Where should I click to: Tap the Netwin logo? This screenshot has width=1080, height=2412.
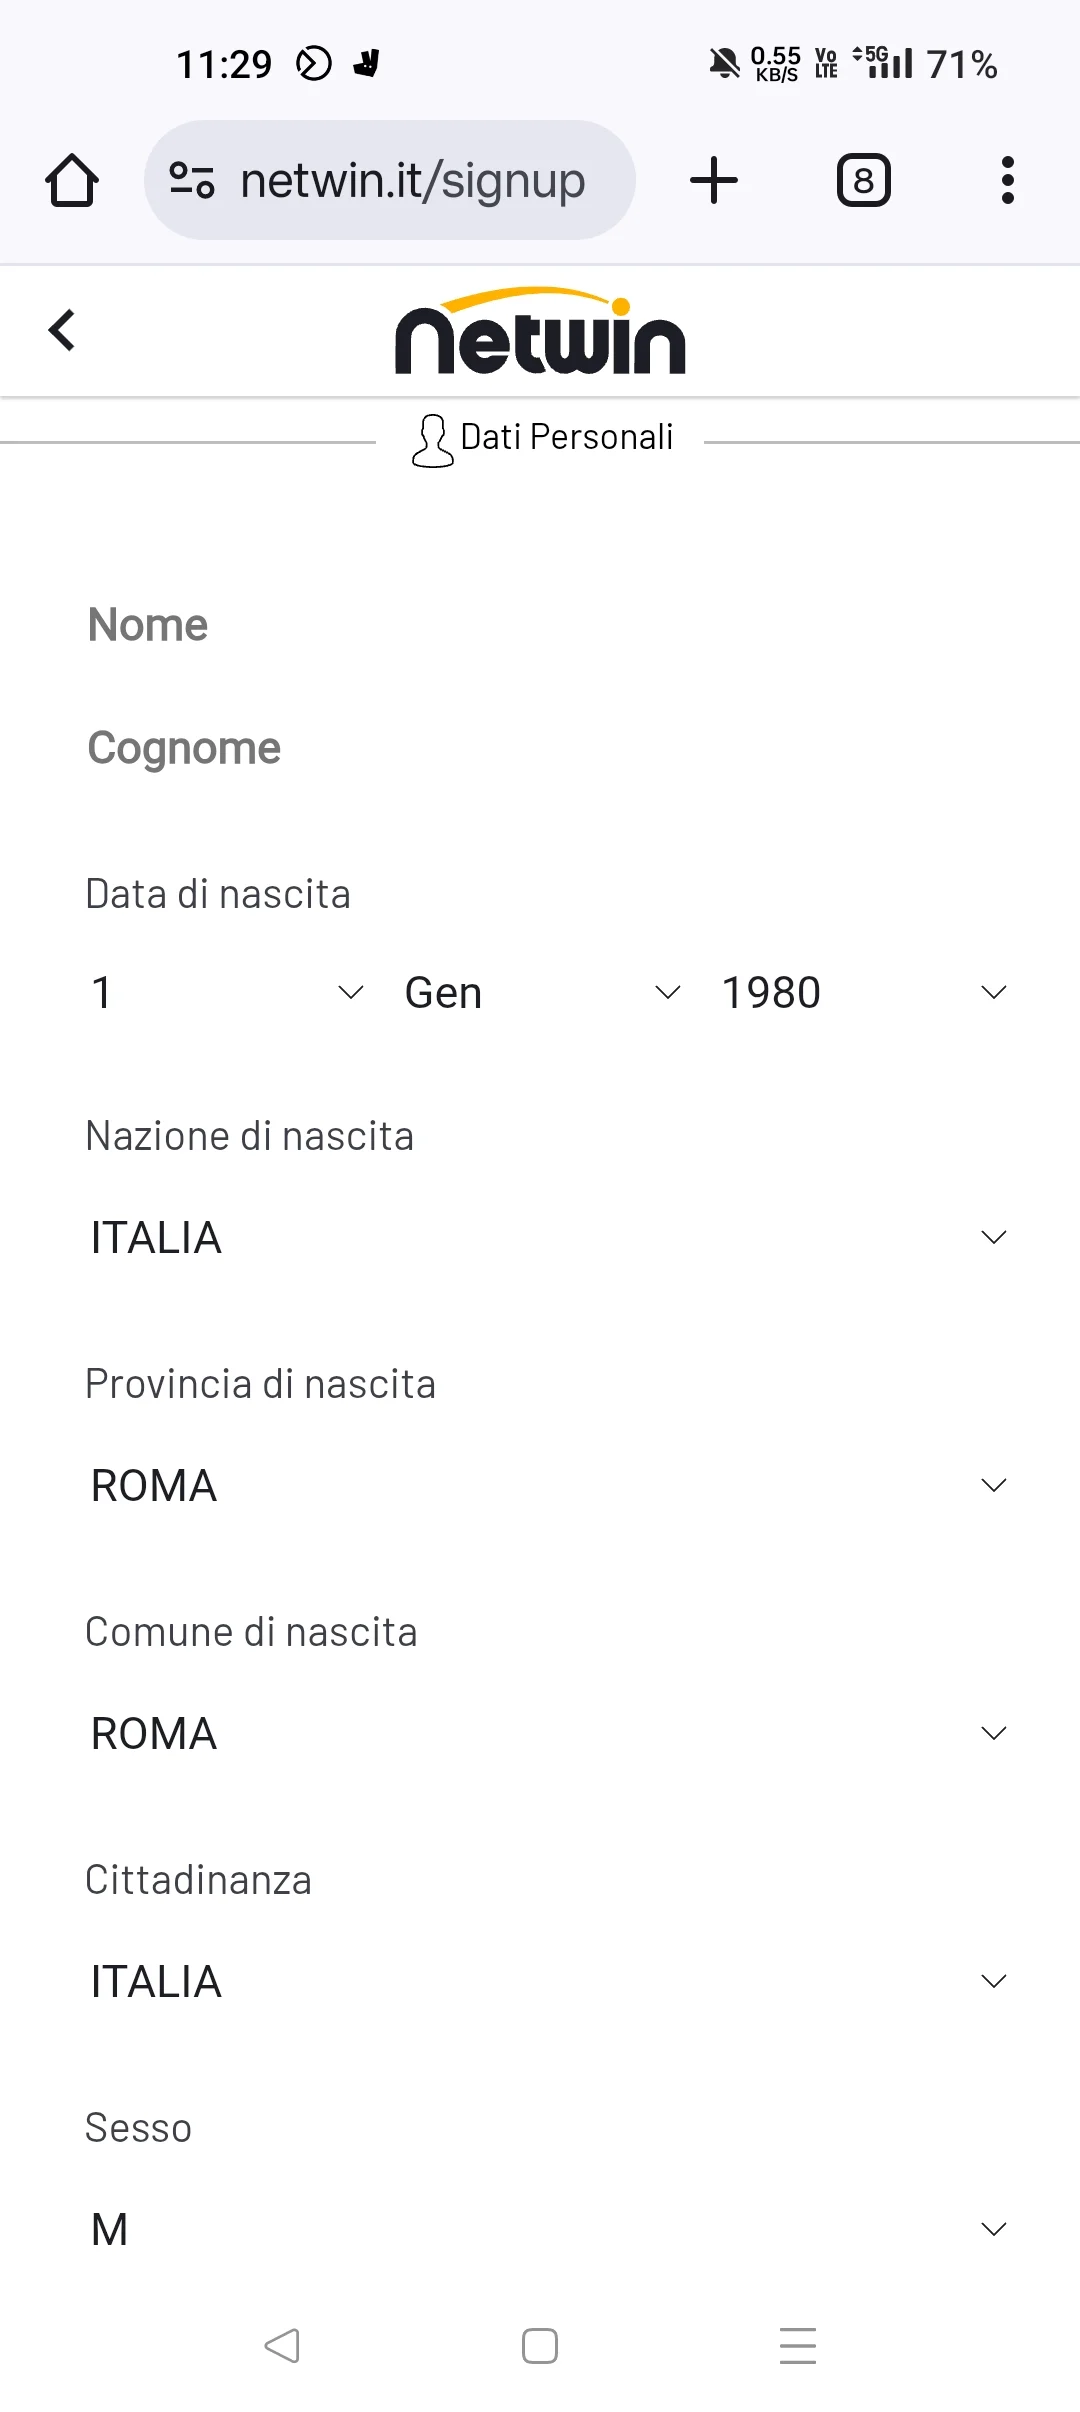540,331
